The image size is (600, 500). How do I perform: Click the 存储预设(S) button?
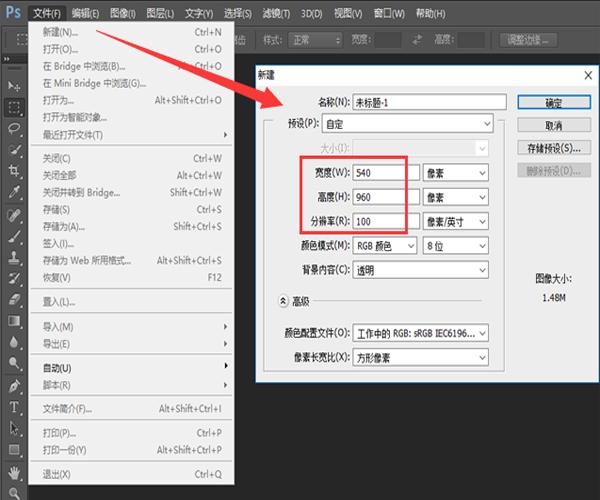(553, 148)
